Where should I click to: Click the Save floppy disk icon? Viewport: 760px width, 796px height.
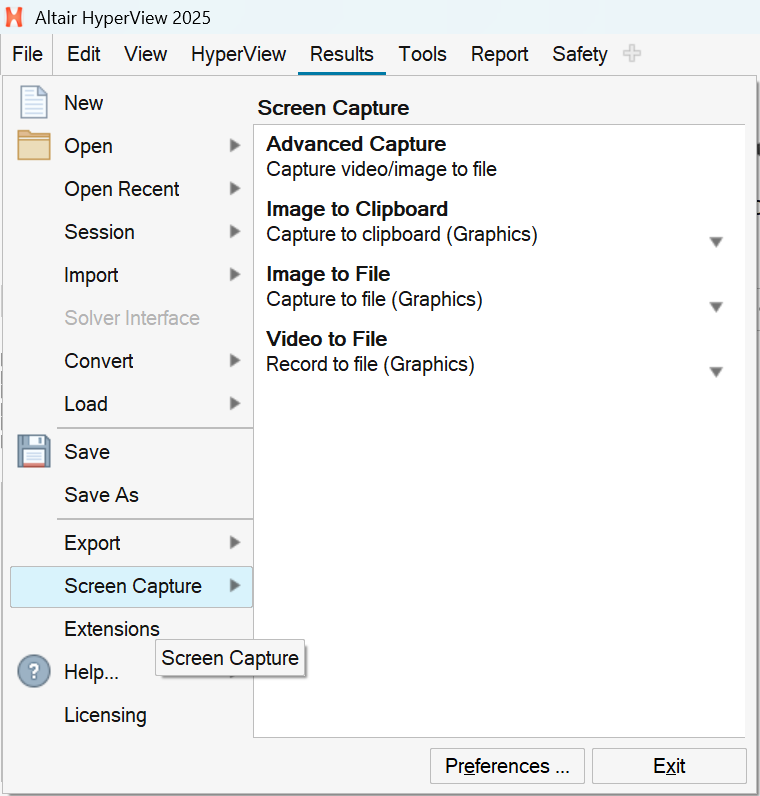coord(34,452)
